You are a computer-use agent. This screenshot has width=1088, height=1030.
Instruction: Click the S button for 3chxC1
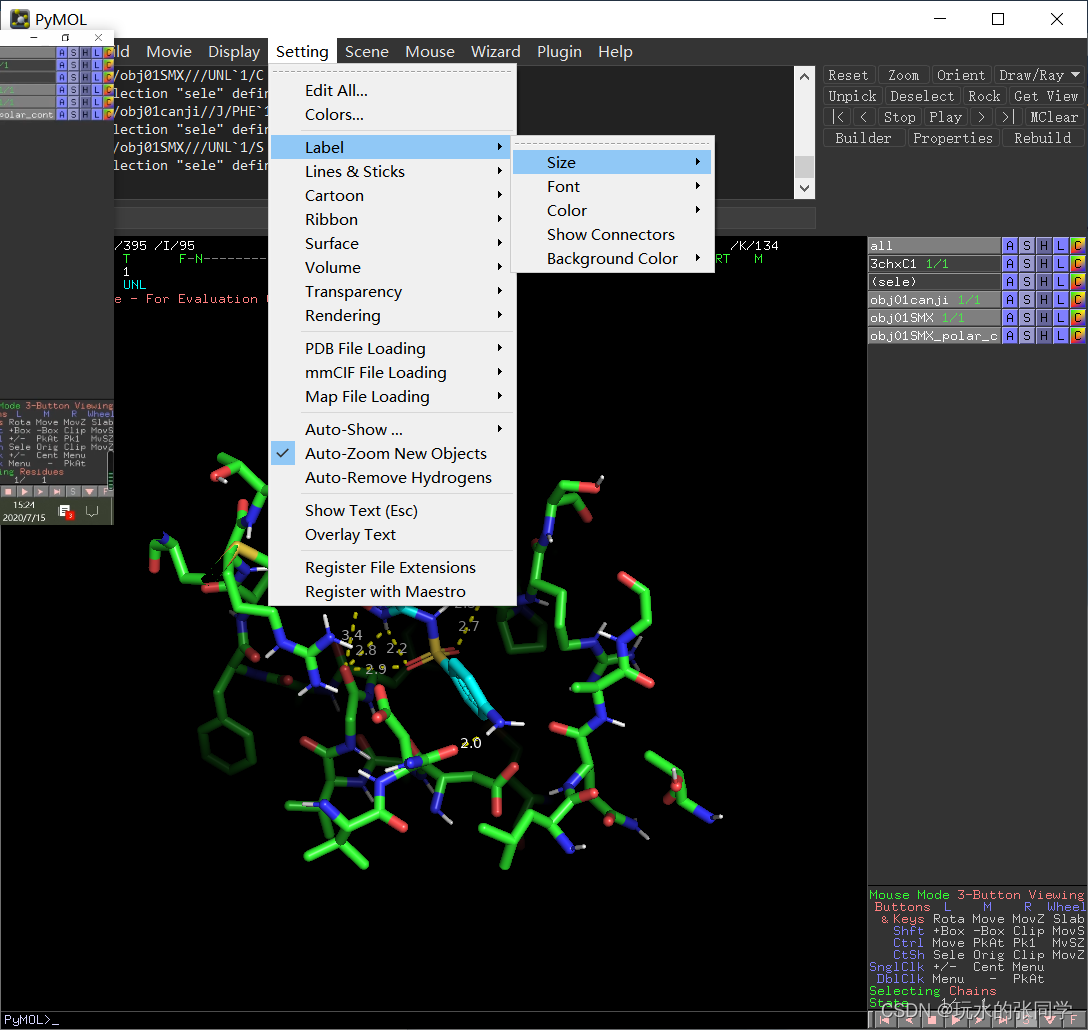(x=1027, y=264)
